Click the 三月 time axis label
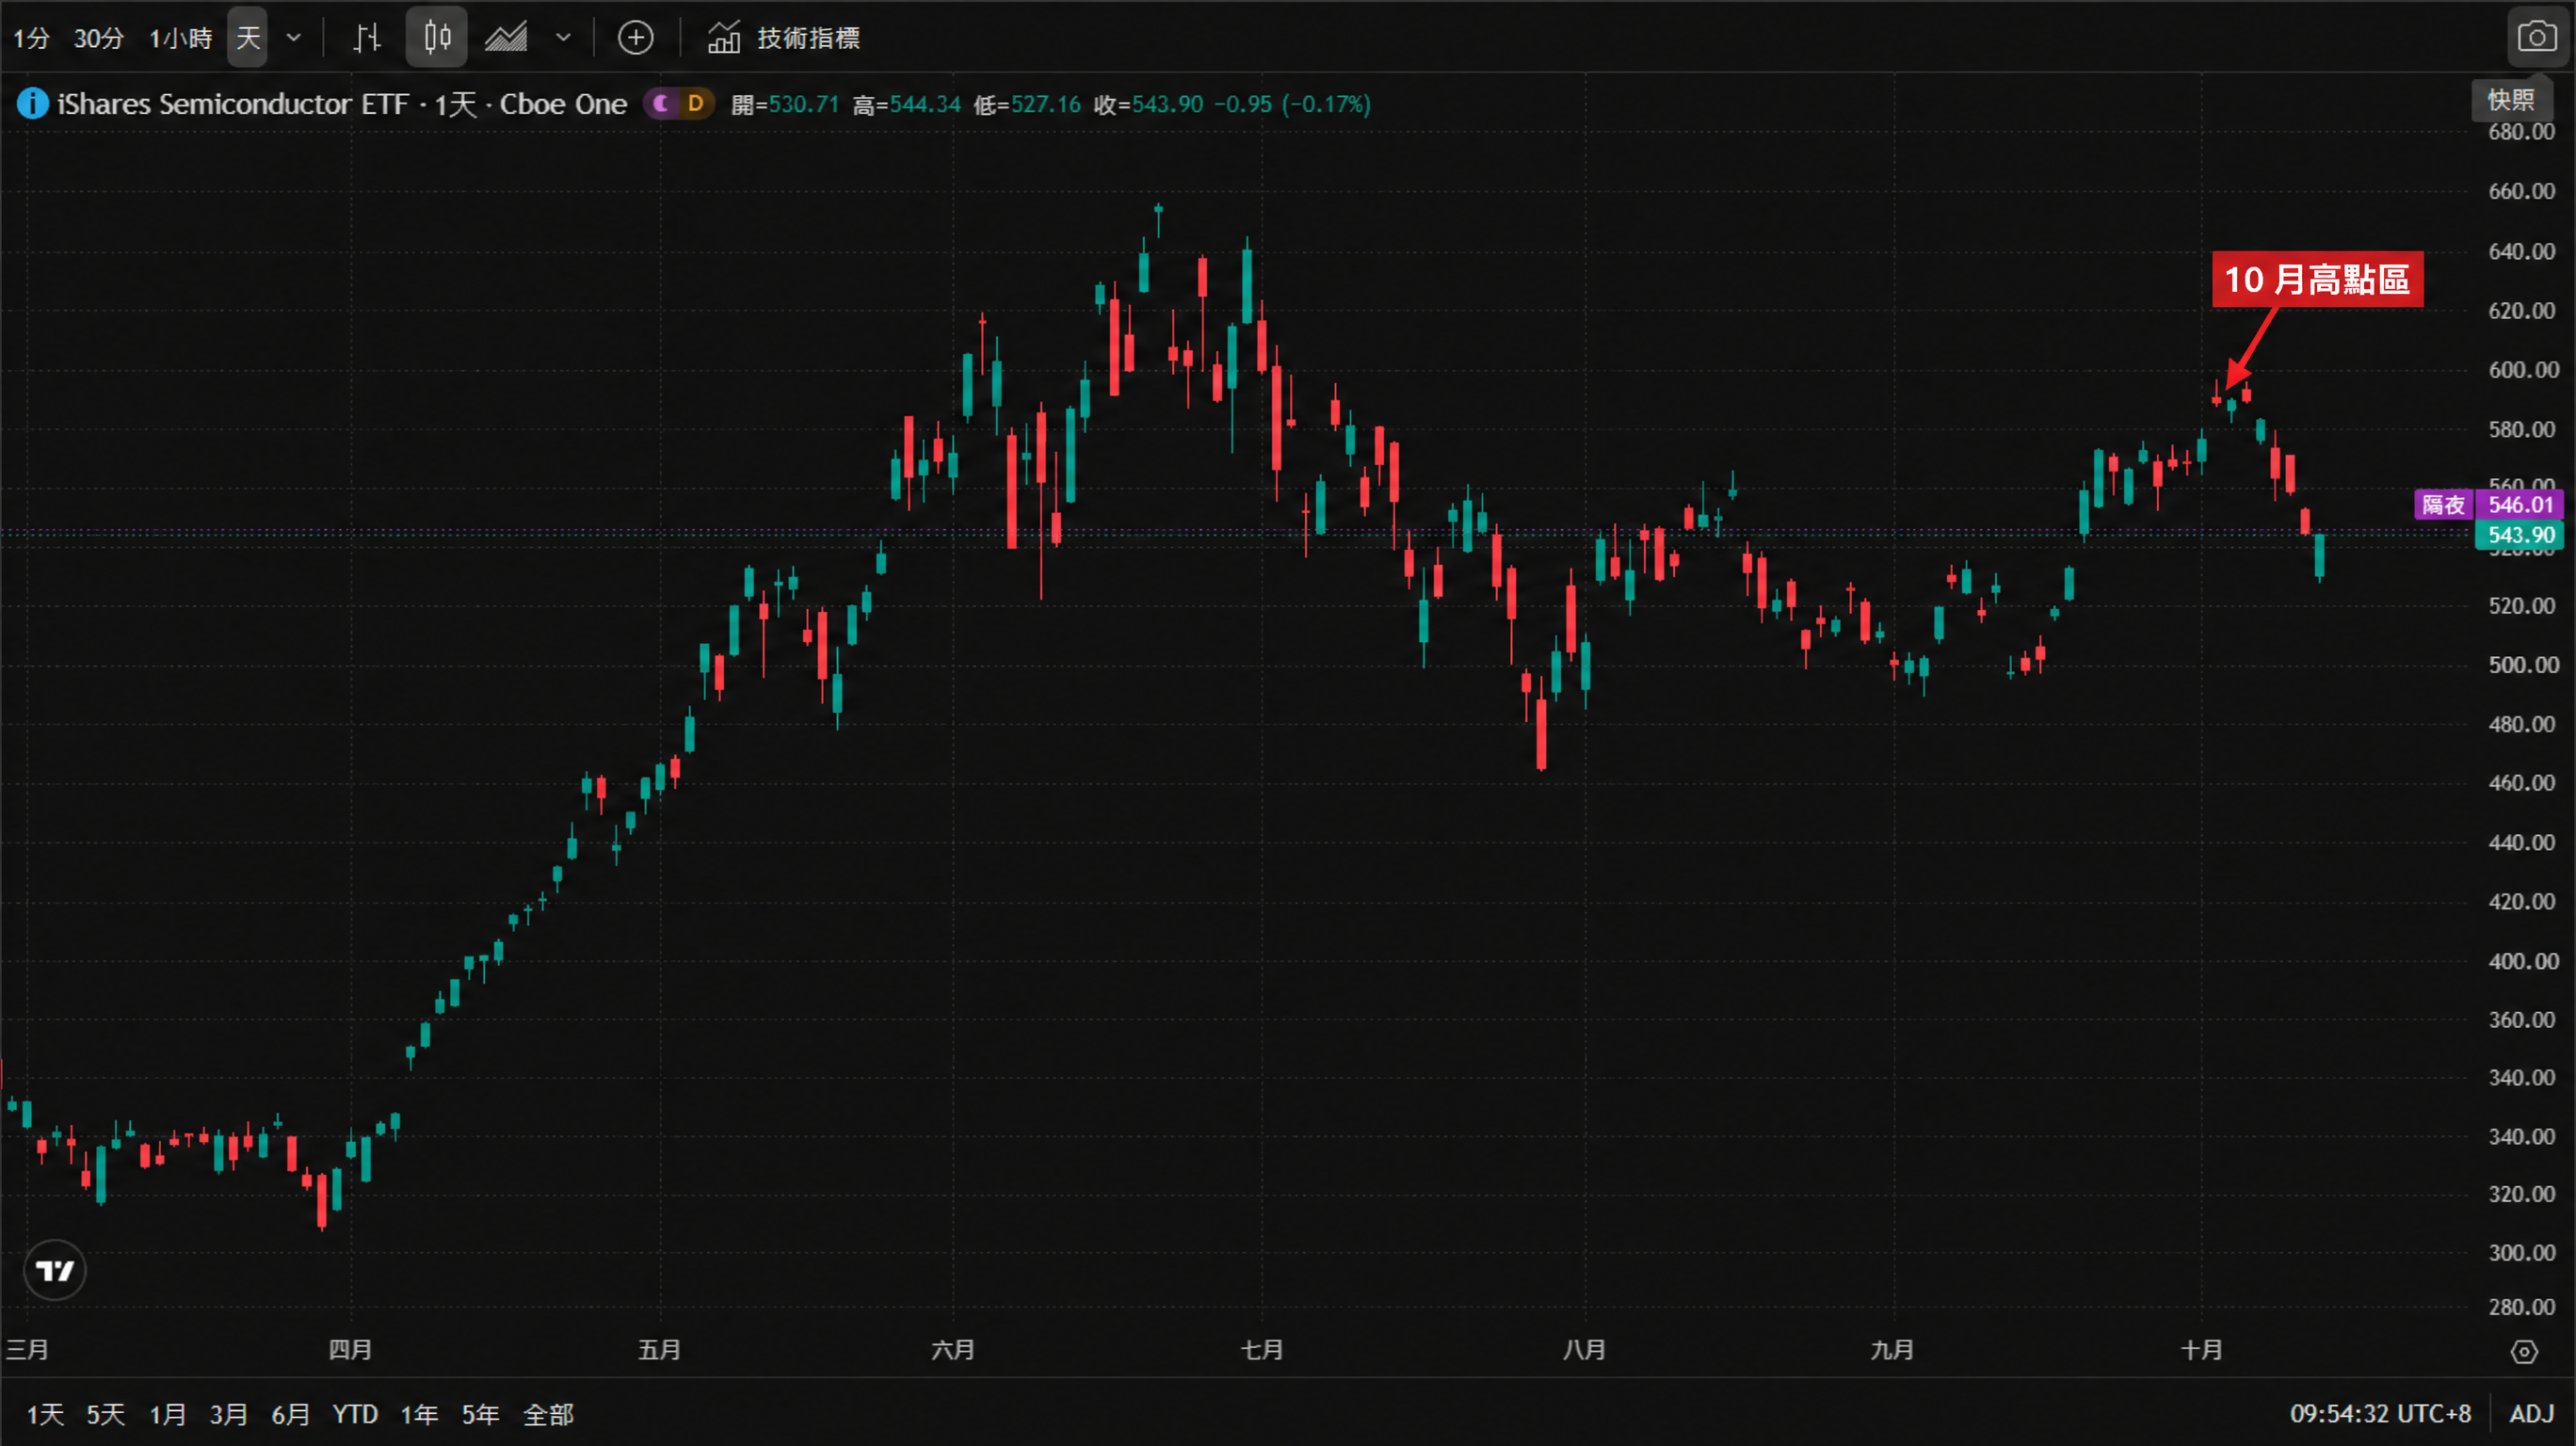 tap(27, 1350)
